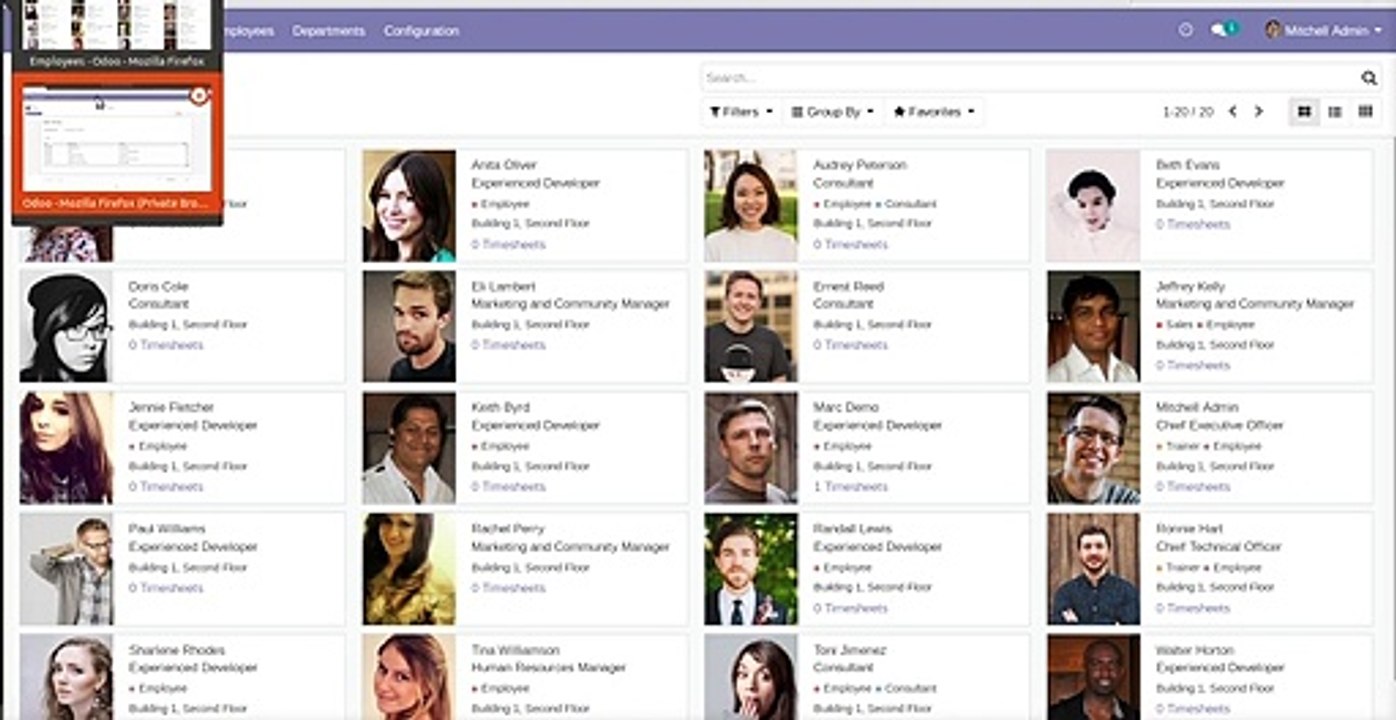The image size is (1396, 720).
Task: Open Mitchell Admin user menu
Action: coord(1323,30)
